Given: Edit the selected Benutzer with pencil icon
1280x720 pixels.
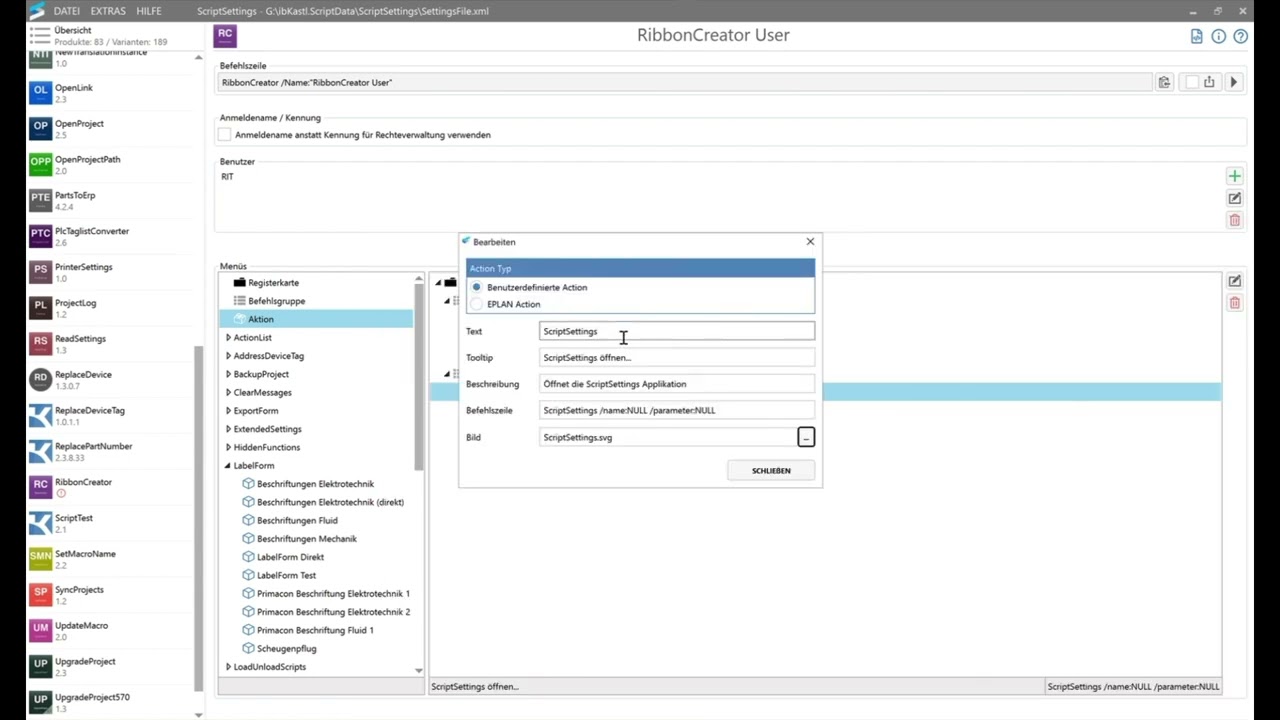Looking at the screenshot, I should pyautogui.click(x=1234, y=198).
